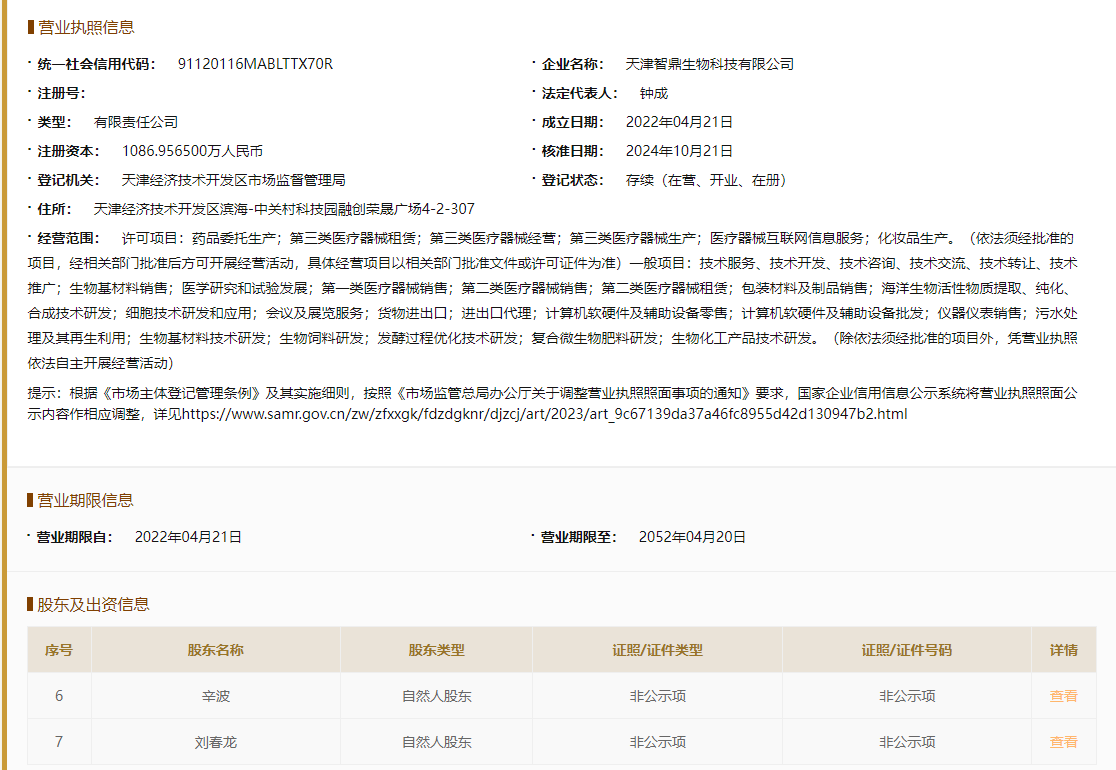Click legal representative name 钟成
Image resolution: width=1116 pixels, height=770 pixels.
(x=653, y=93)
